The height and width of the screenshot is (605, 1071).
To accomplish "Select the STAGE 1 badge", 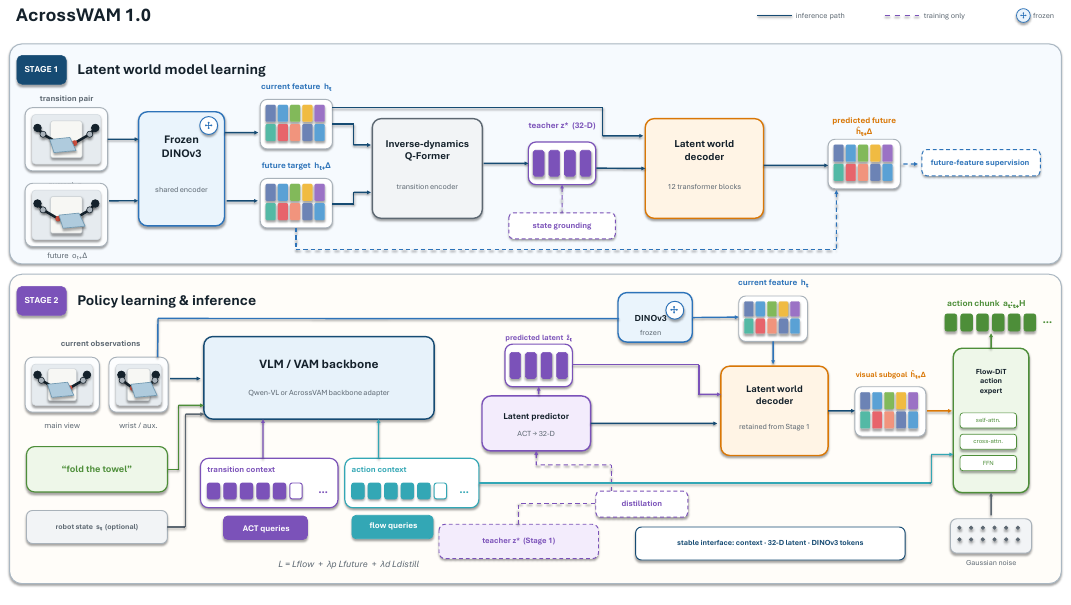I will tap(42, 70).
